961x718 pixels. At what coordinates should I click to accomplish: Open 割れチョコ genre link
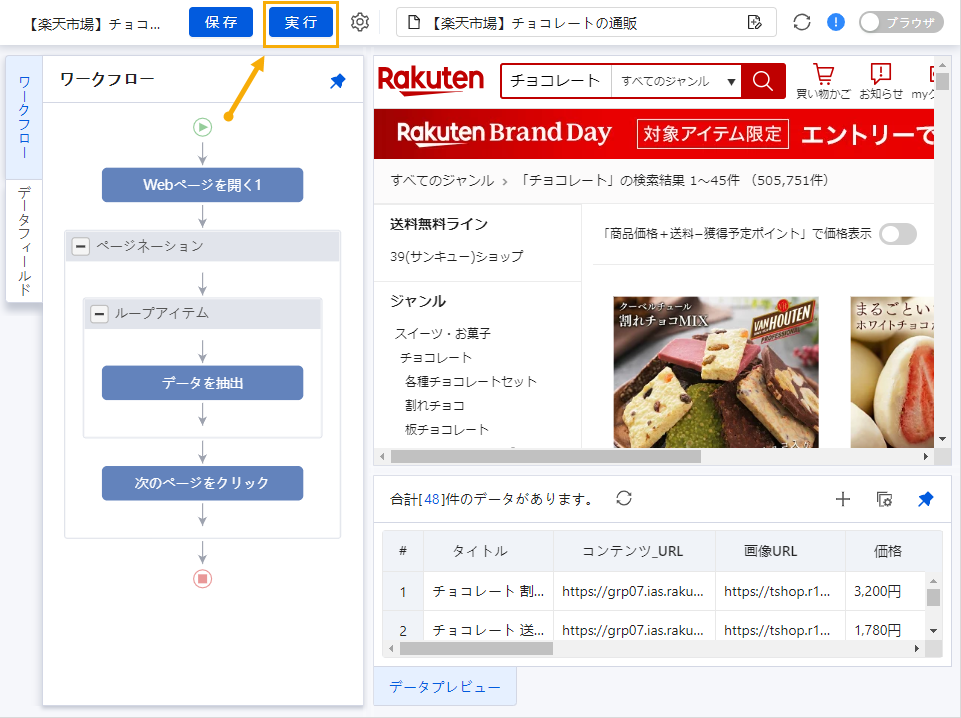435,405
